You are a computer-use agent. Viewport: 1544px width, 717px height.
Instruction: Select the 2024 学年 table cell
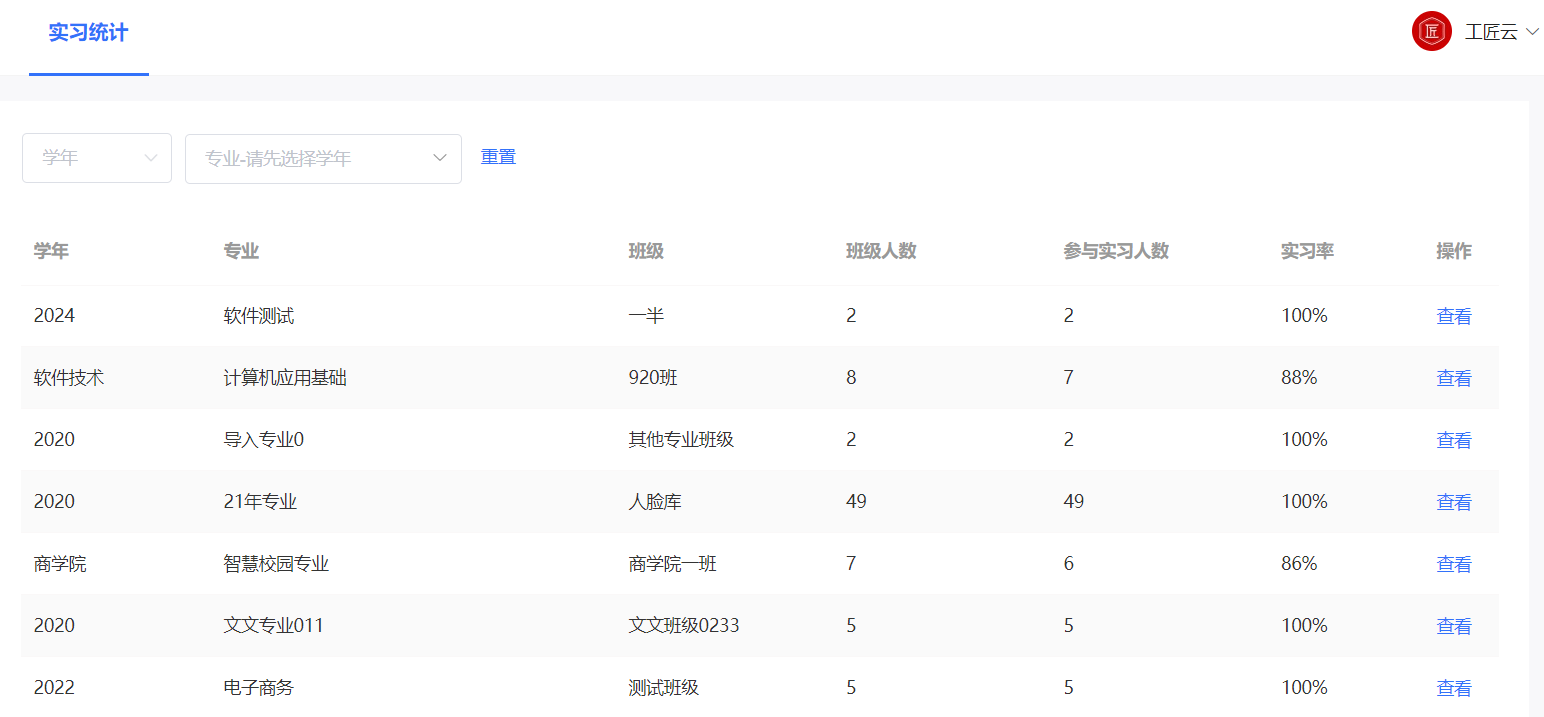(54, 315)
